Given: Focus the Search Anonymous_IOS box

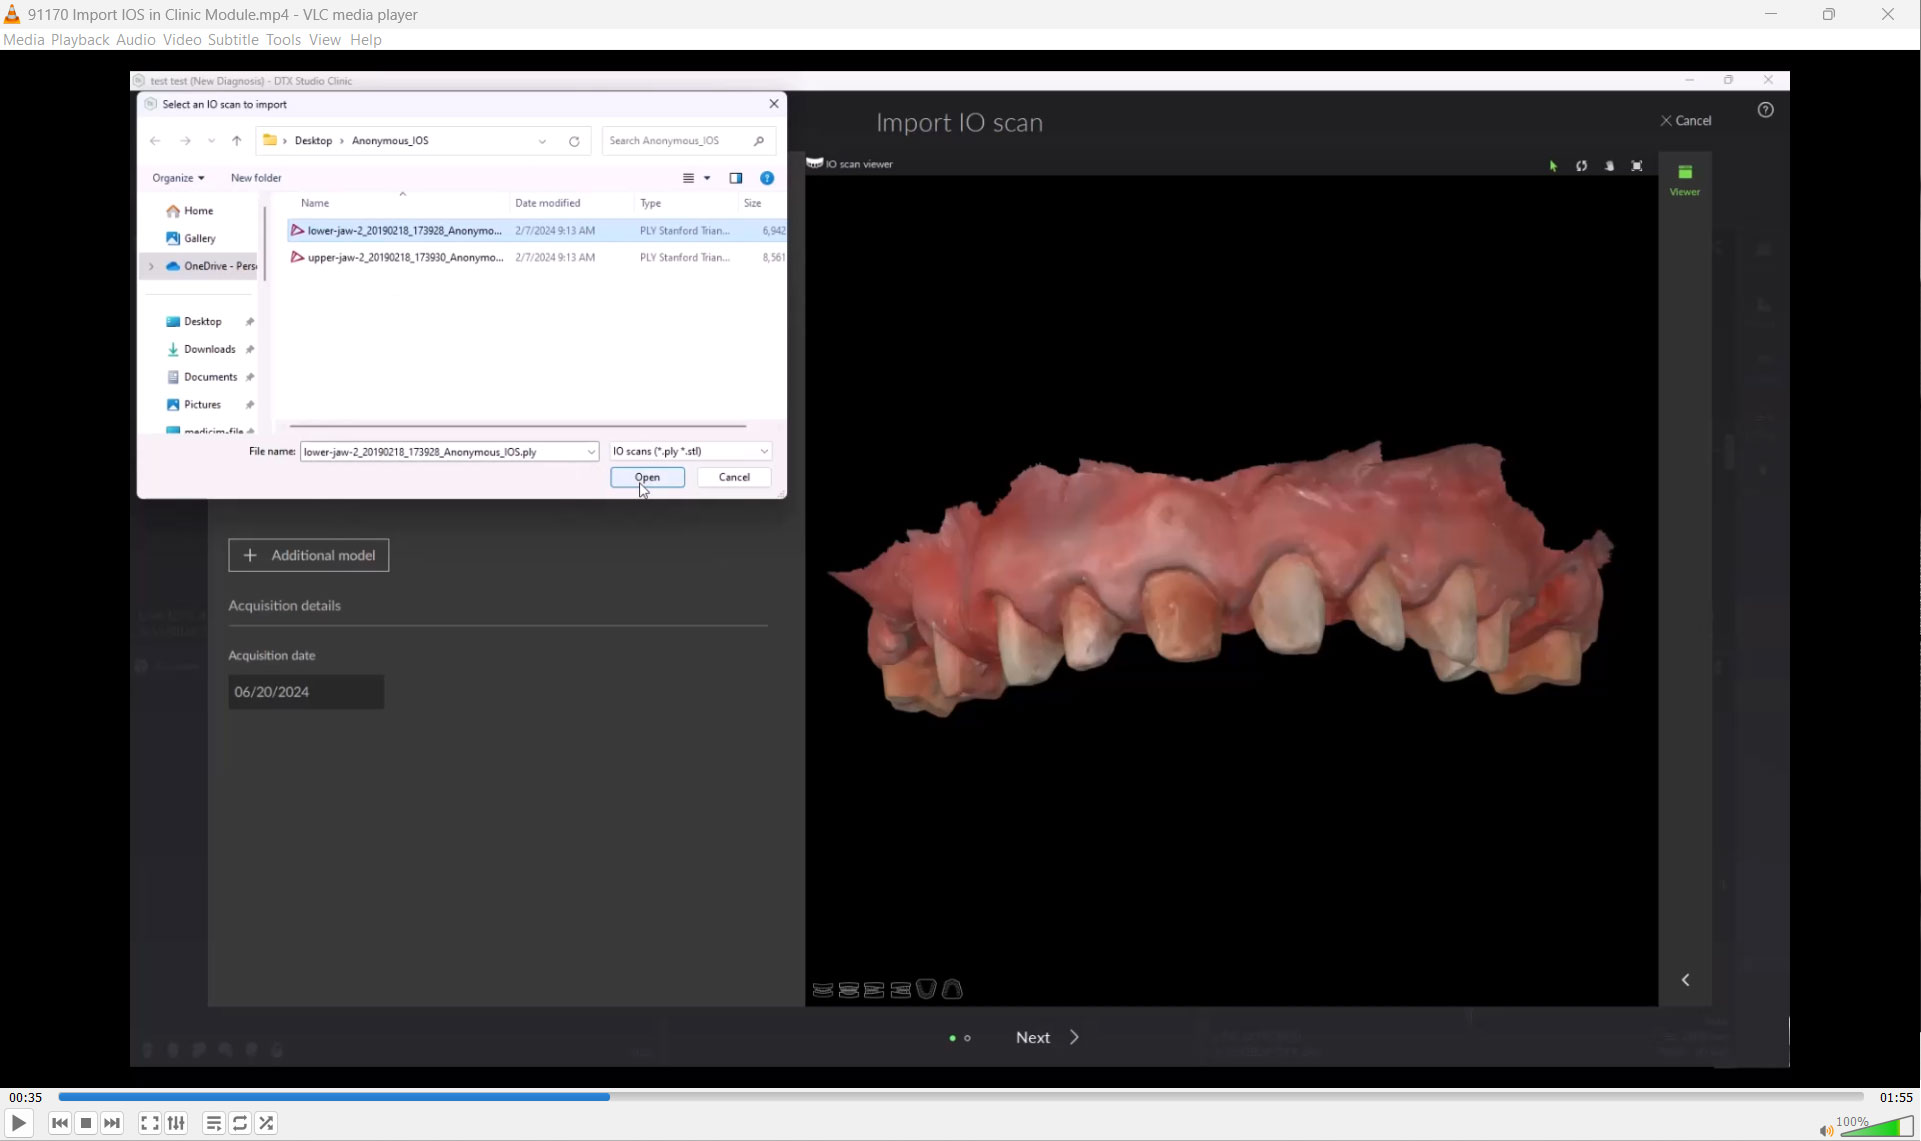Looking at the screenshot, I should pos(688,141).
